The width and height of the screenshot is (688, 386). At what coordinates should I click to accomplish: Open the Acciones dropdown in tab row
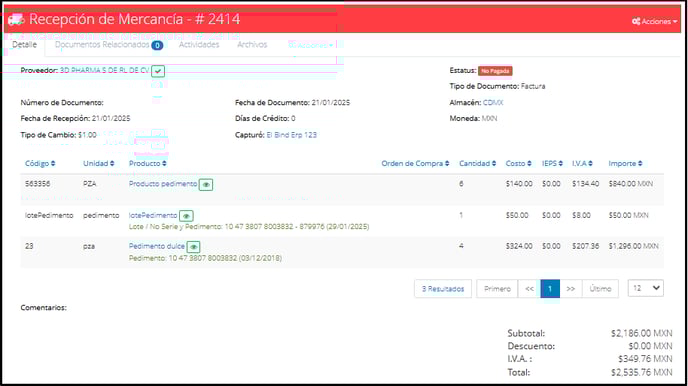311,45
